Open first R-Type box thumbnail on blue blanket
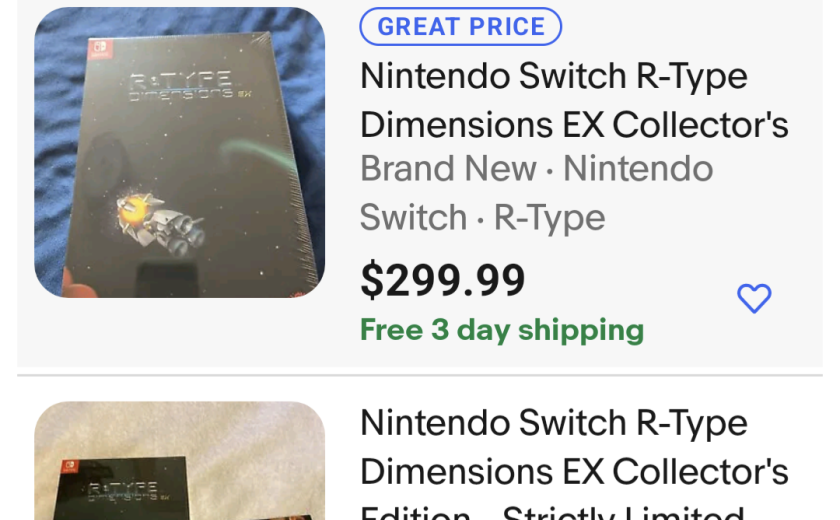 tap(180, 152)
